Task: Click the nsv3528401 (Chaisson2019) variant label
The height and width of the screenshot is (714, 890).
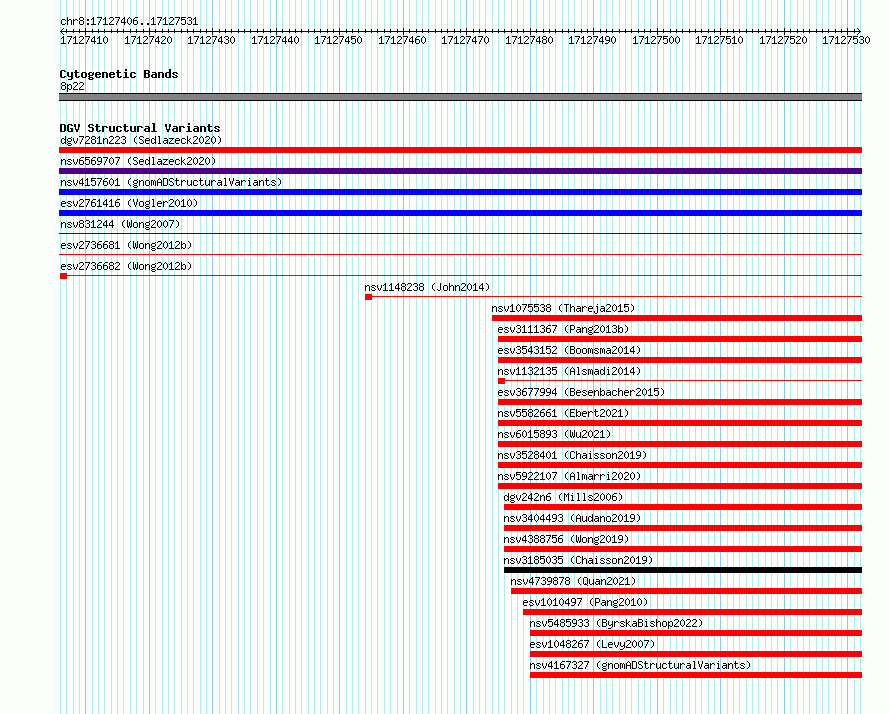Action: pos(572,455)
